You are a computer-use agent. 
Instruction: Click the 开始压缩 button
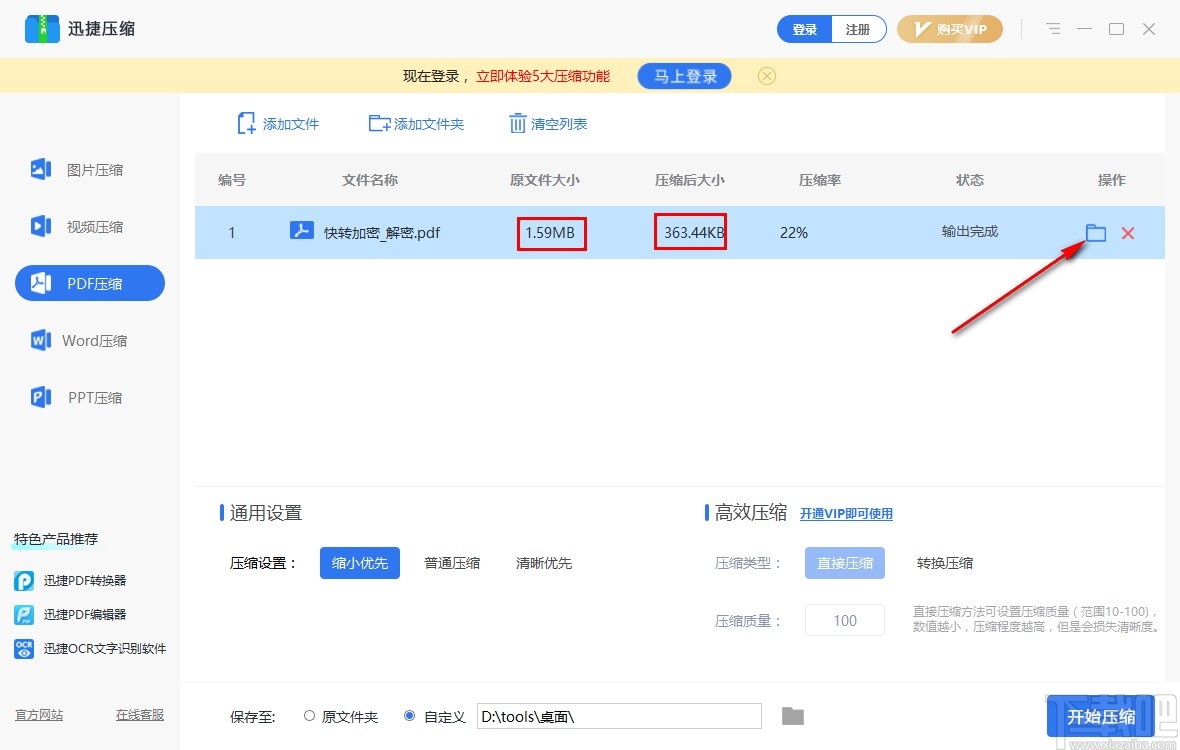1100,716
